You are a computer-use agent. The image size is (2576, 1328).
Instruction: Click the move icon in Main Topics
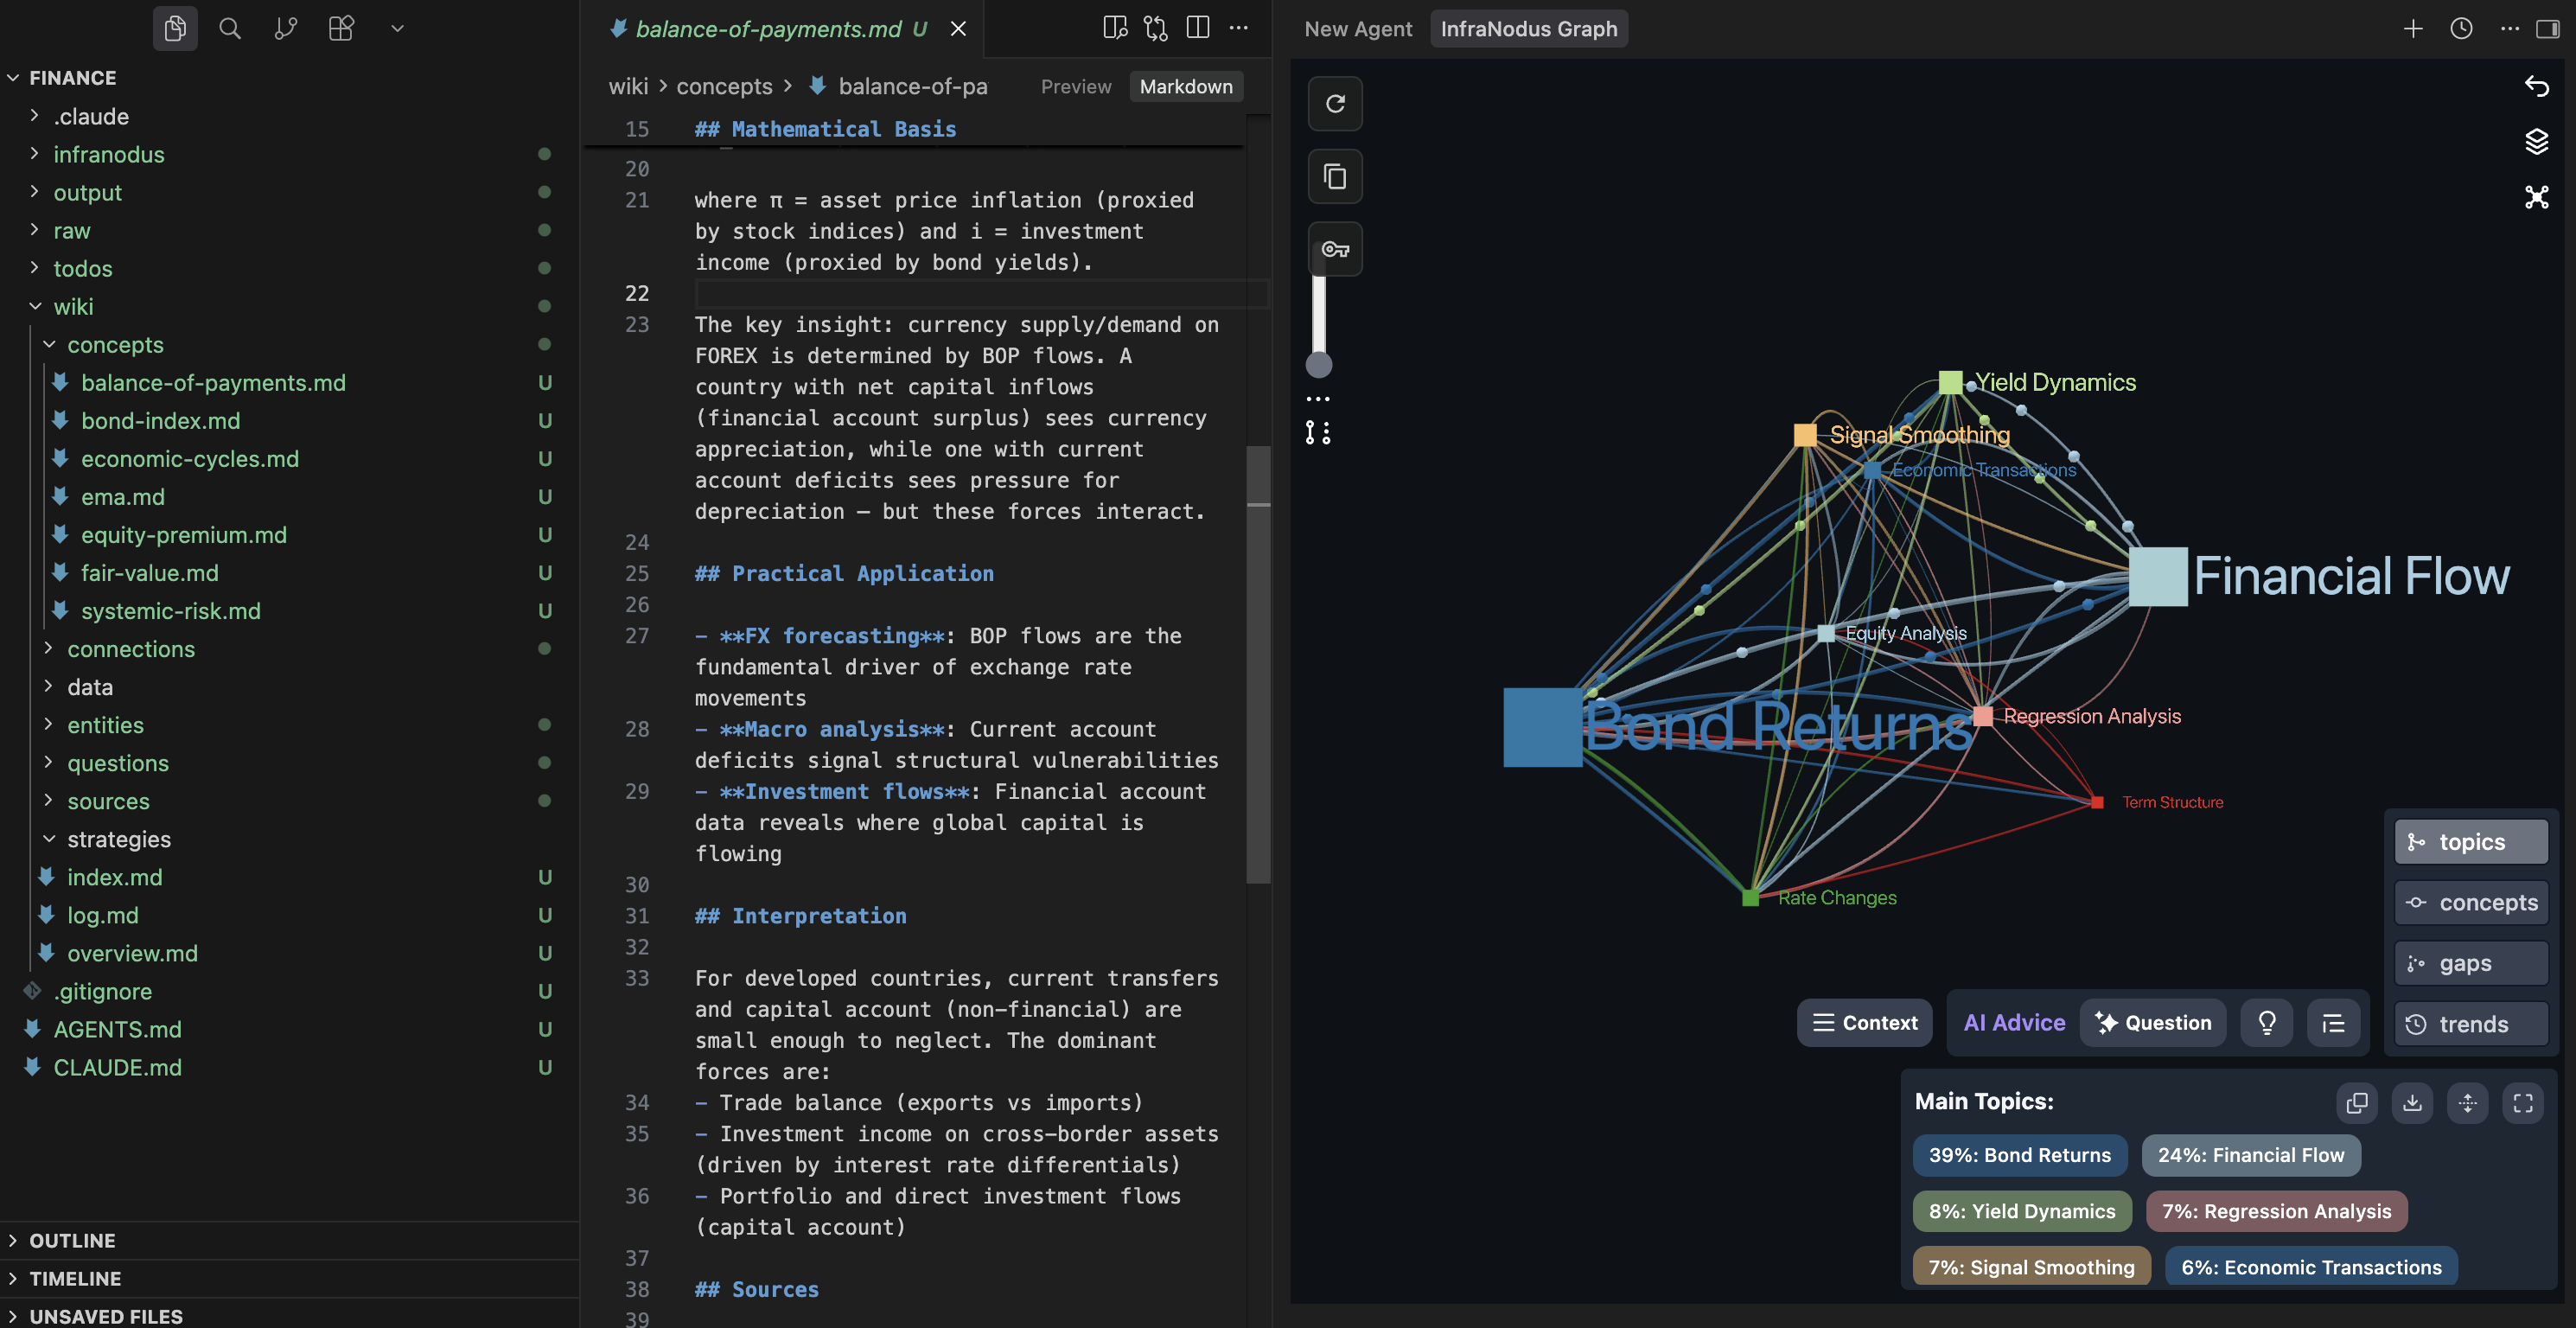click(x=2468, y=1103)
